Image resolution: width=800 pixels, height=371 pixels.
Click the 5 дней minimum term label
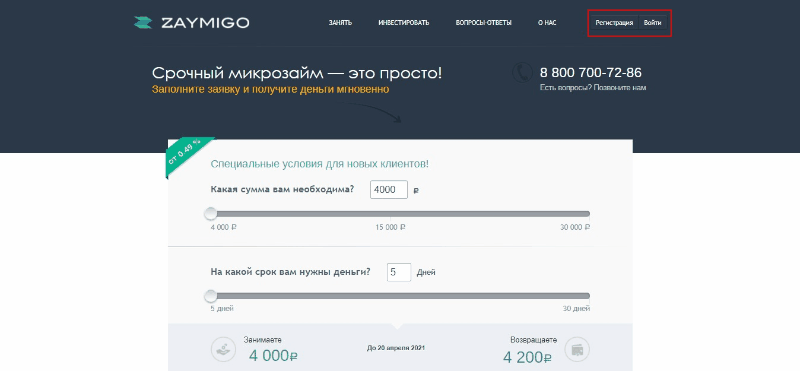(222, 309)
